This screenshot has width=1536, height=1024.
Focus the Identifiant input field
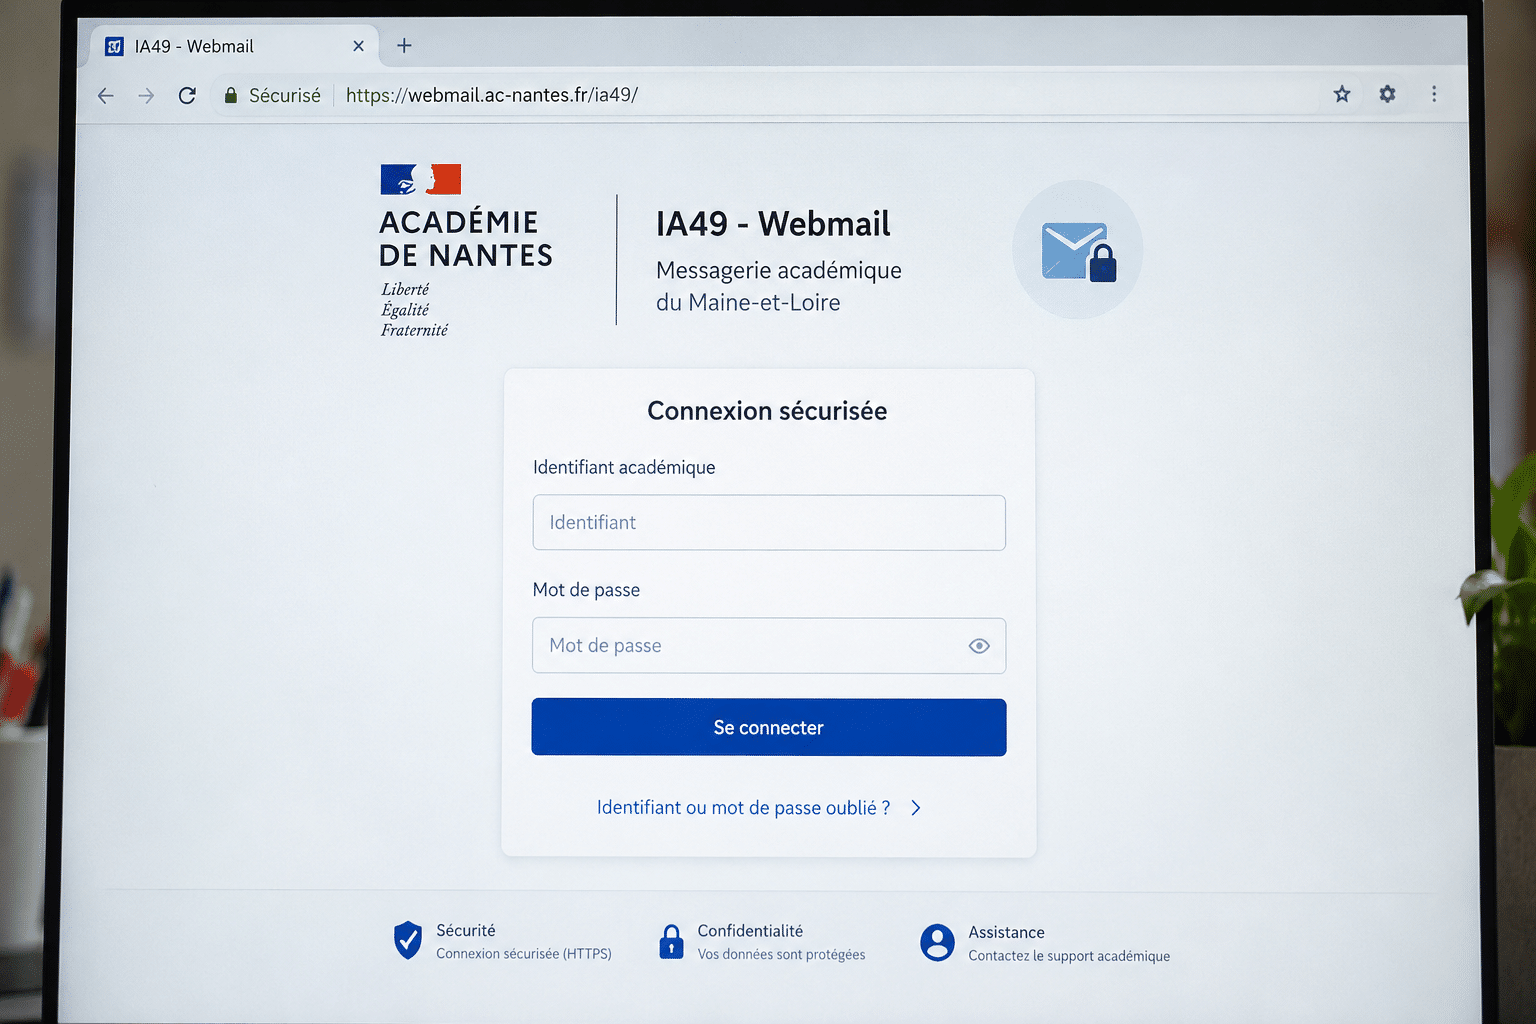tap(769, 522)
